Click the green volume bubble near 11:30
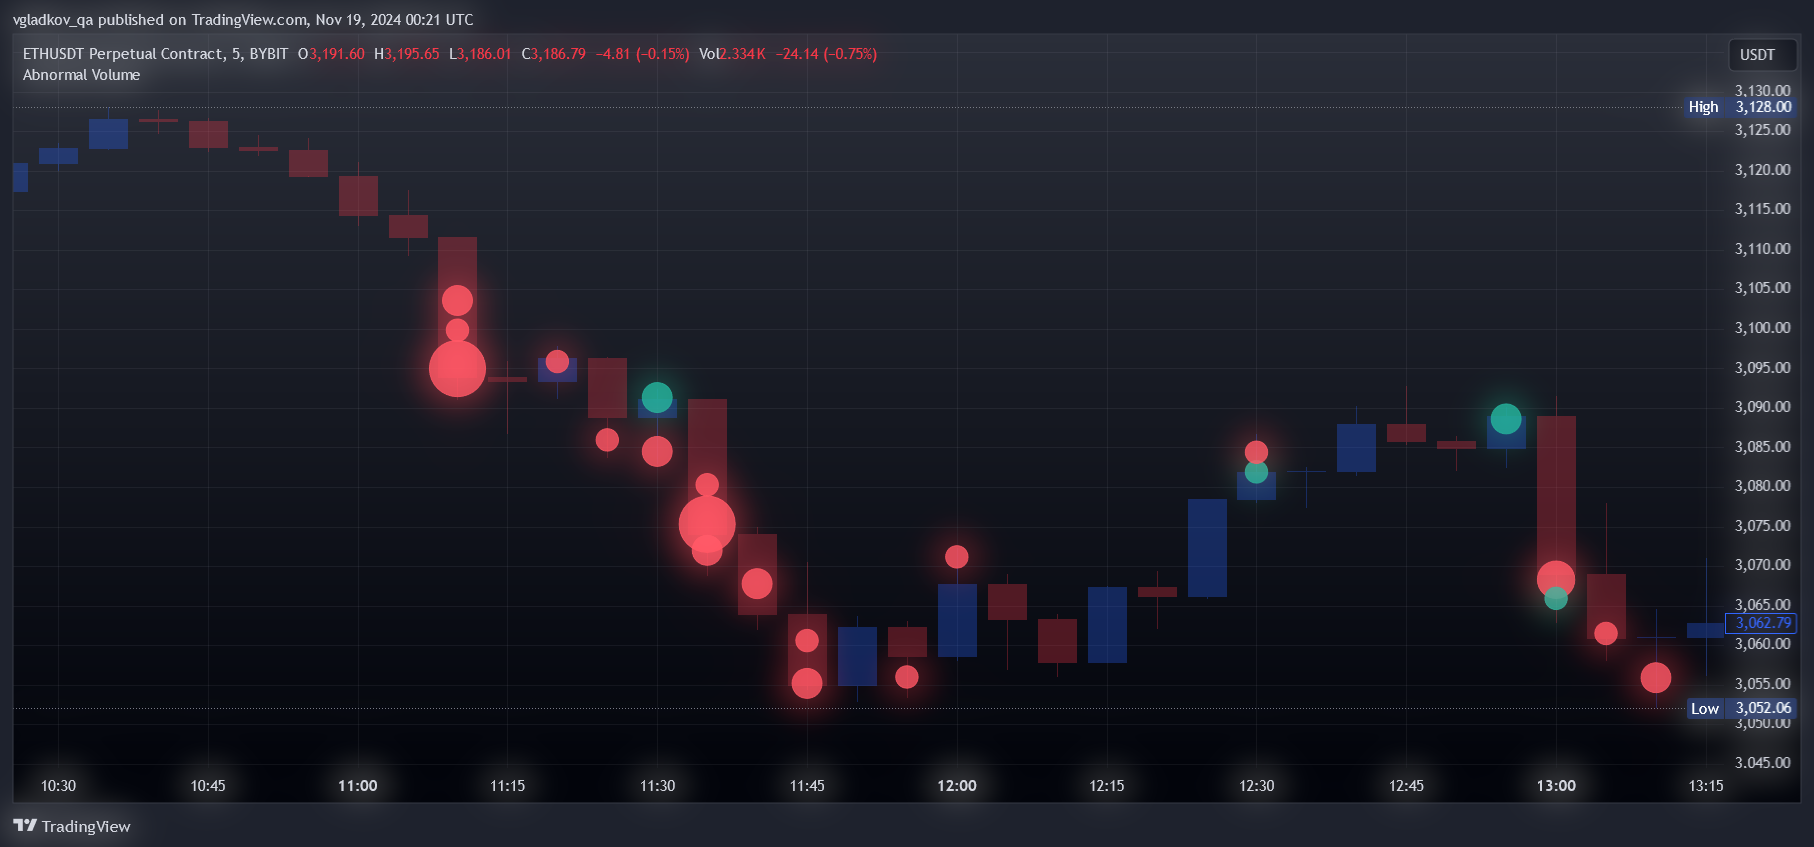Viewport: 1814px width, 847px height. tap(657, 398)
